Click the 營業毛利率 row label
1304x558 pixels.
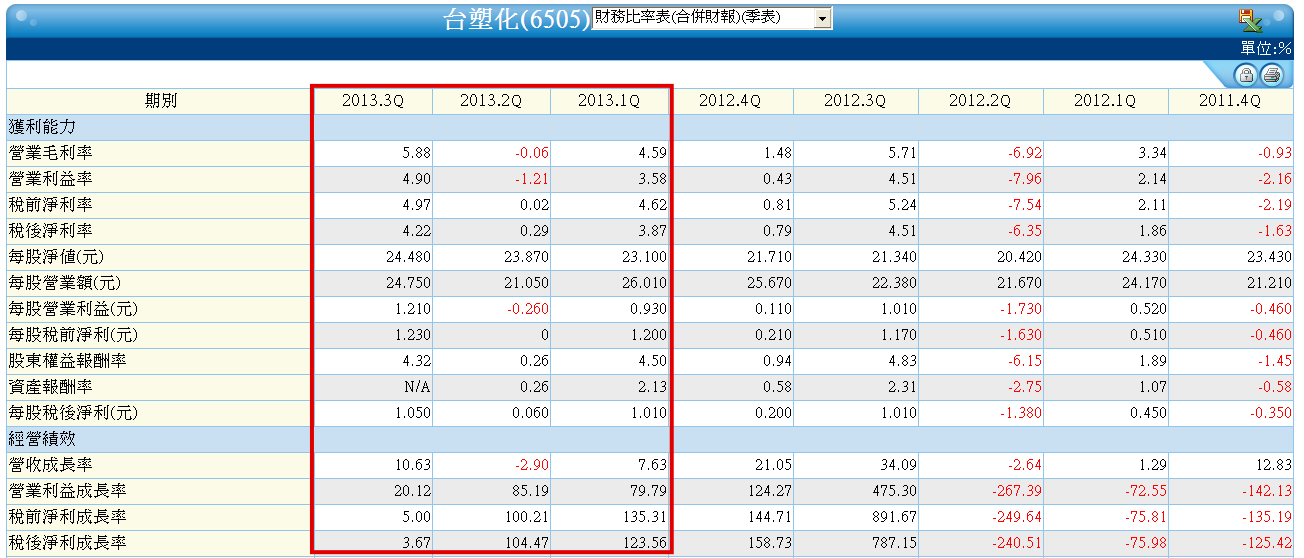[x=50, y=153]
